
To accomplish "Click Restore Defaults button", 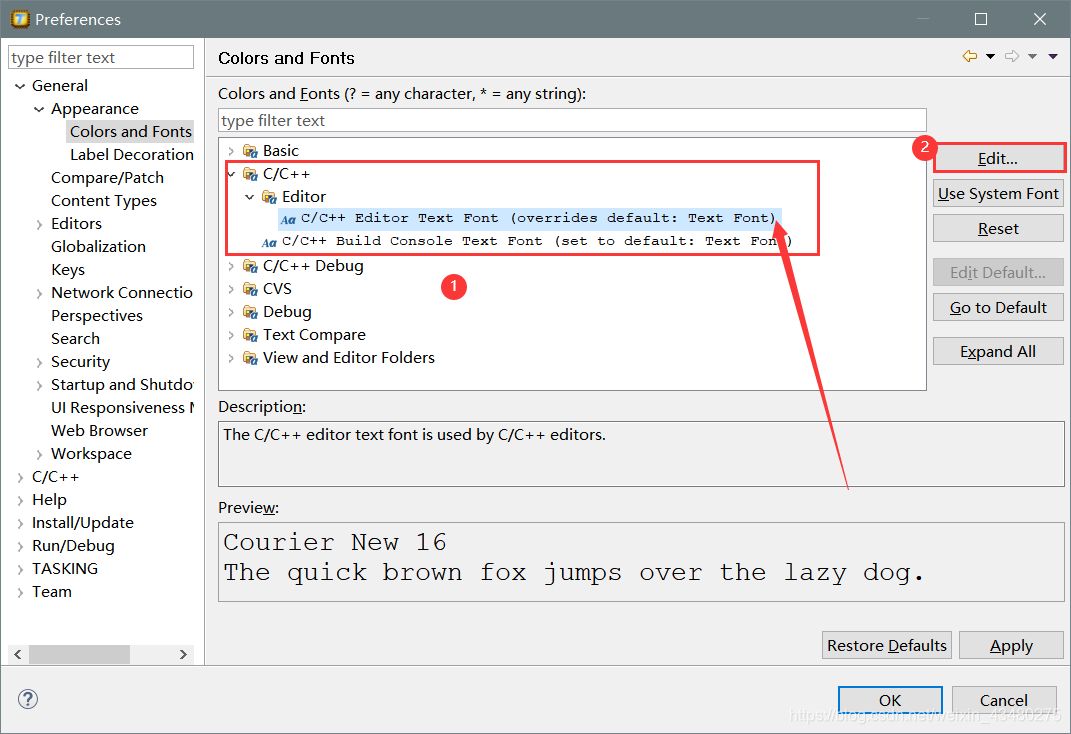I will 887,645.
